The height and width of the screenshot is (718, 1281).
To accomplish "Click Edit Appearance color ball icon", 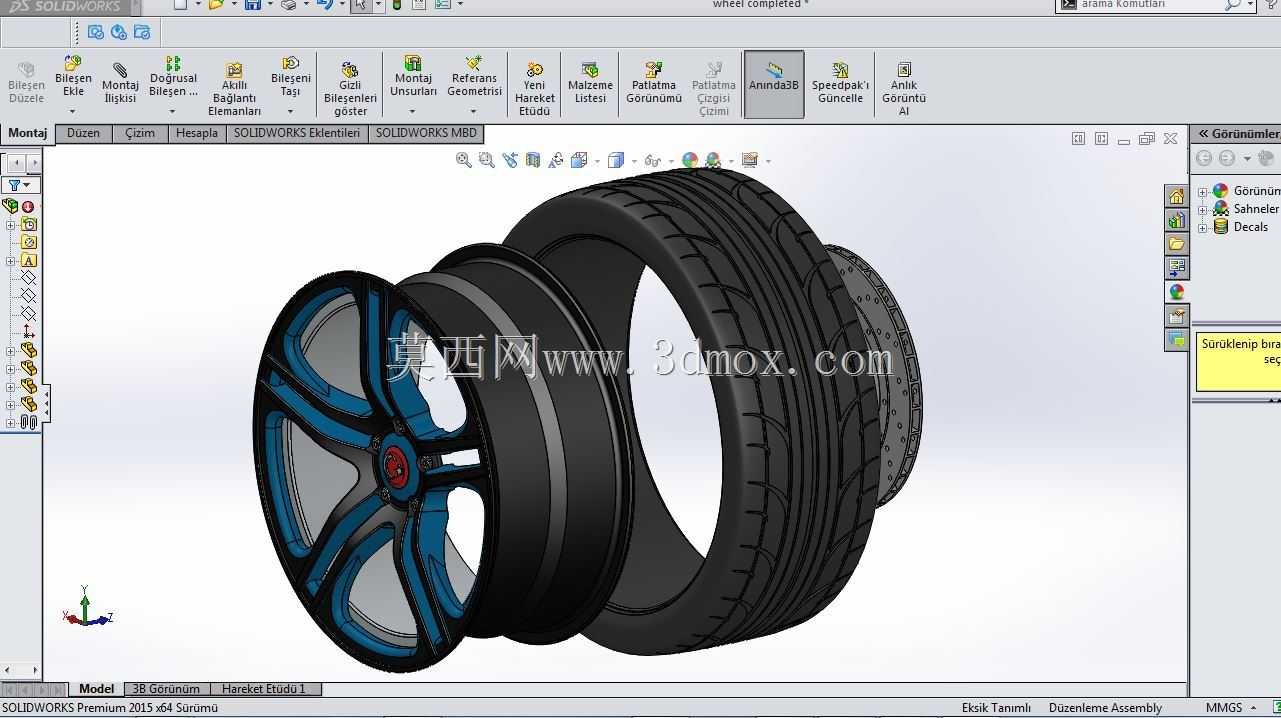I will 689,160.
